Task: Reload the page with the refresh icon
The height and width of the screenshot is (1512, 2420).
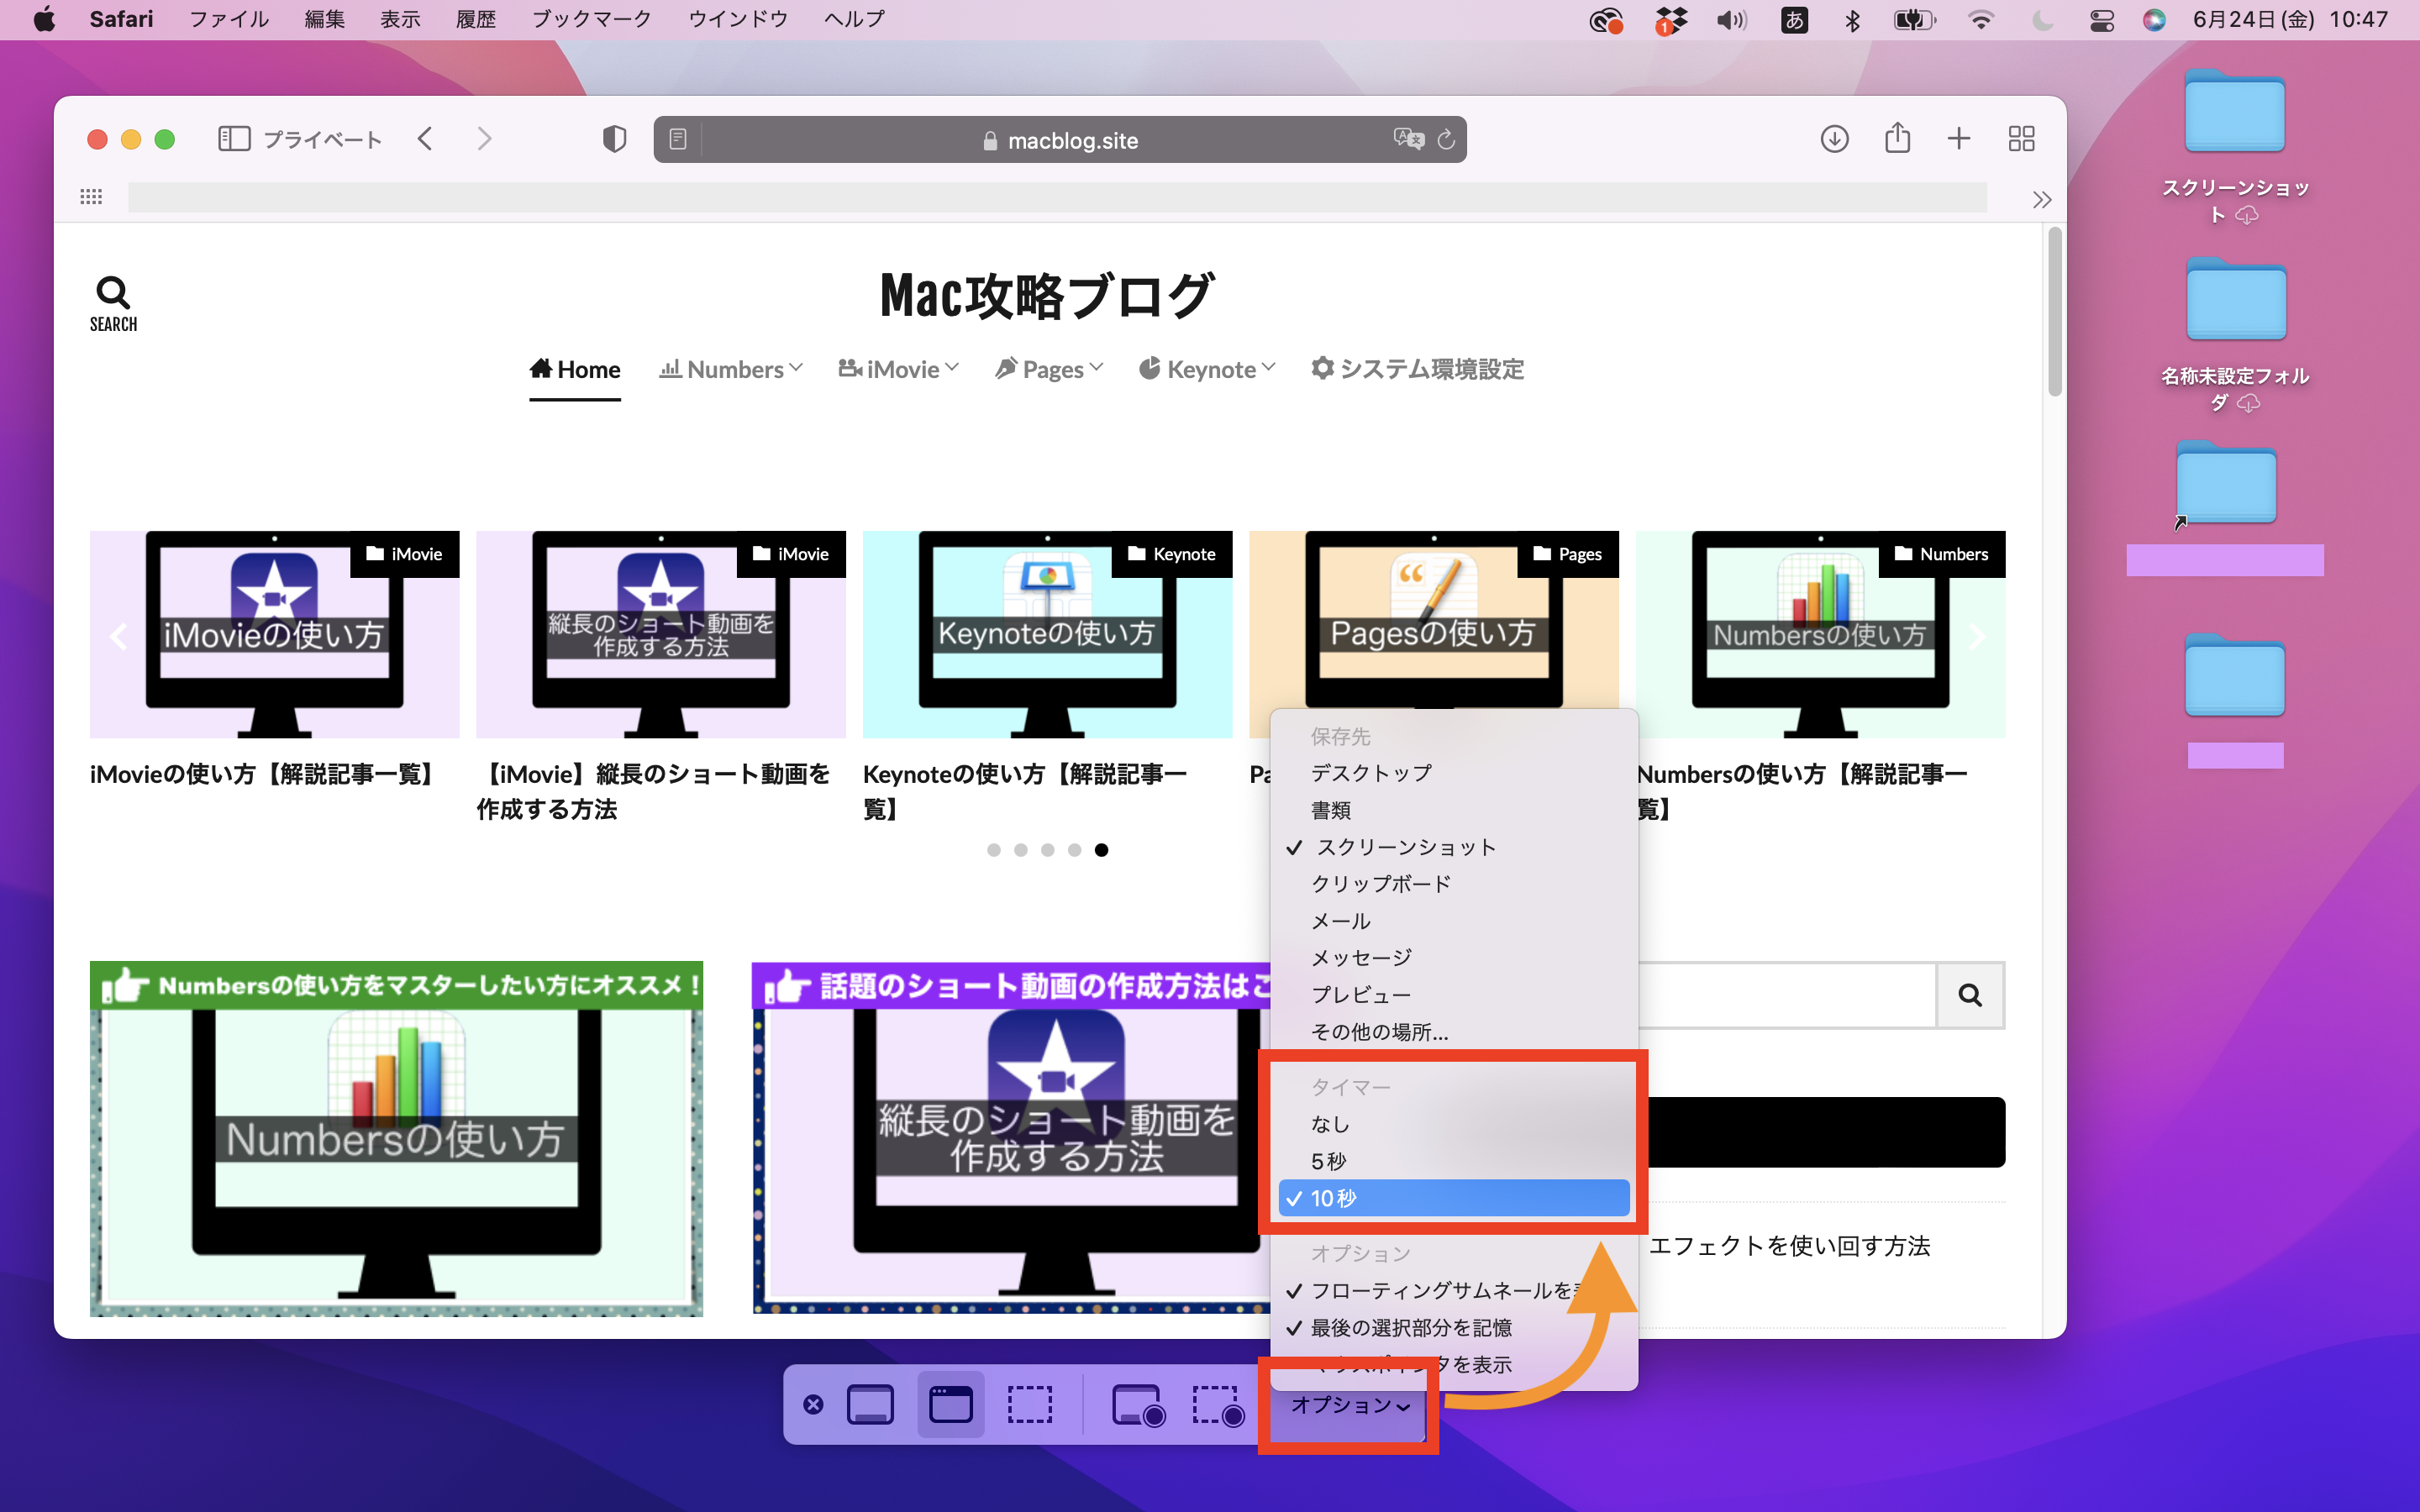Action: (1446, 140)
